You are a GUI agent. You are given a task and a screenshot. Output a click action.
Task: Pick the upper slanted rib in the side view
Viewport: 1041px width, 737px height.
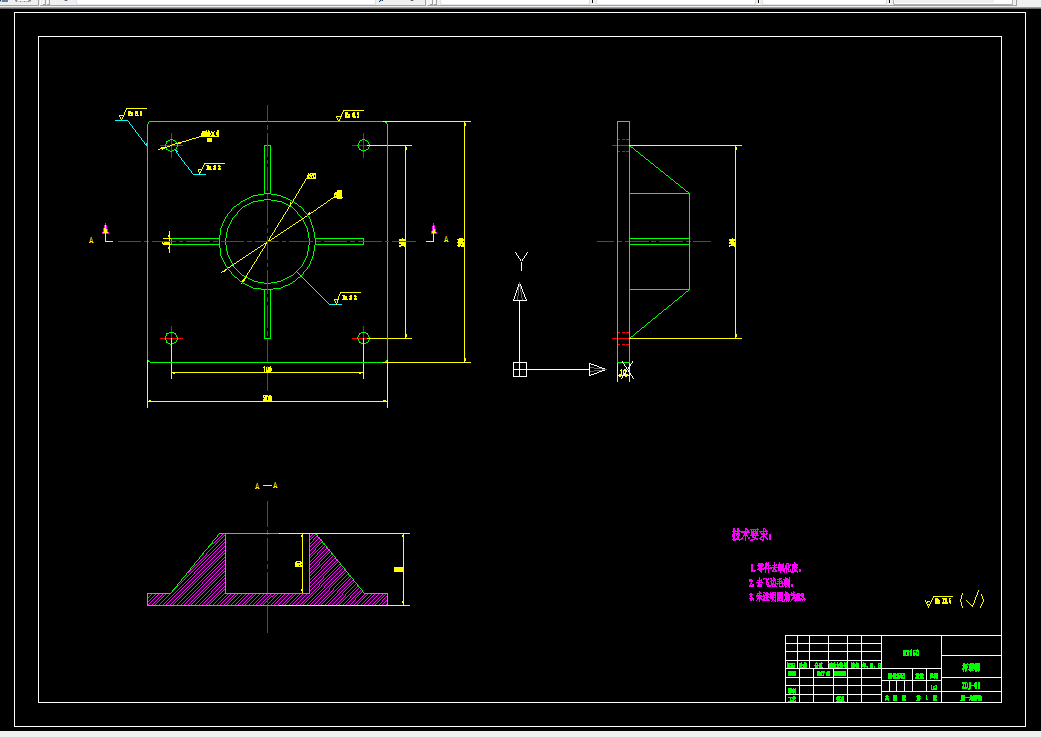[x=659, y=169]
